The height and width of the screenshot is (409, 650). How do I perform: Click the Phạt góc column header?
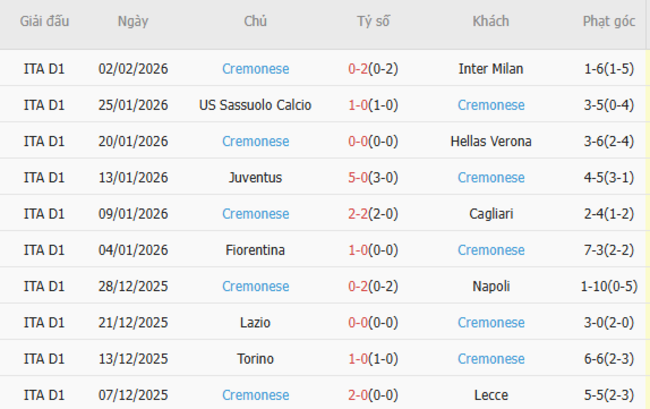[x=608, y=21]
